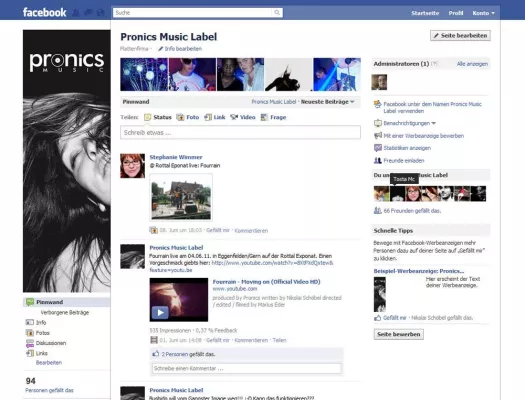This screenshot has width=525, height=400.
Task: Play the Fourrain Moving on video
Action: [160, 313]
